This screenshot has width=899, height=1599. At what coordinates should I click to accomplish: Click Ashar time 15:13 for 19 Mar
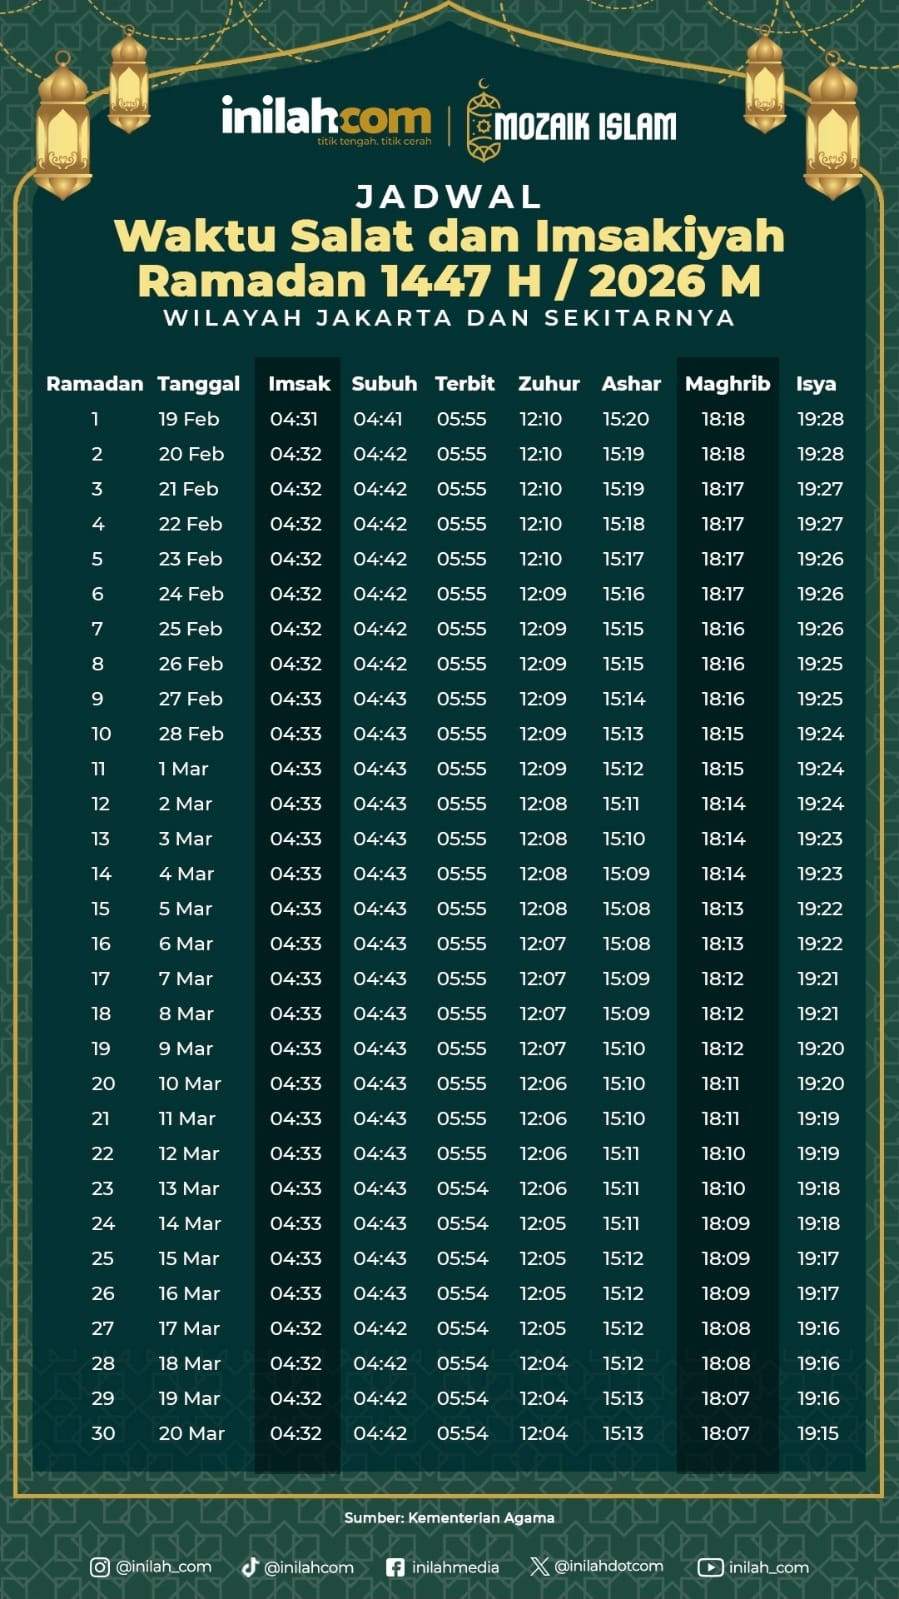[x=623, y=1399]
